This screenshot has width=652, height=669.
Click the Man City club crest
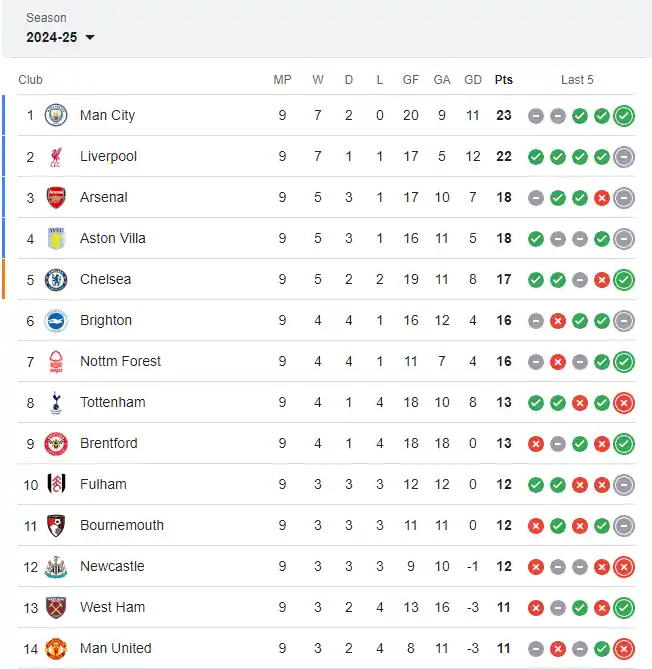(56, 115)
